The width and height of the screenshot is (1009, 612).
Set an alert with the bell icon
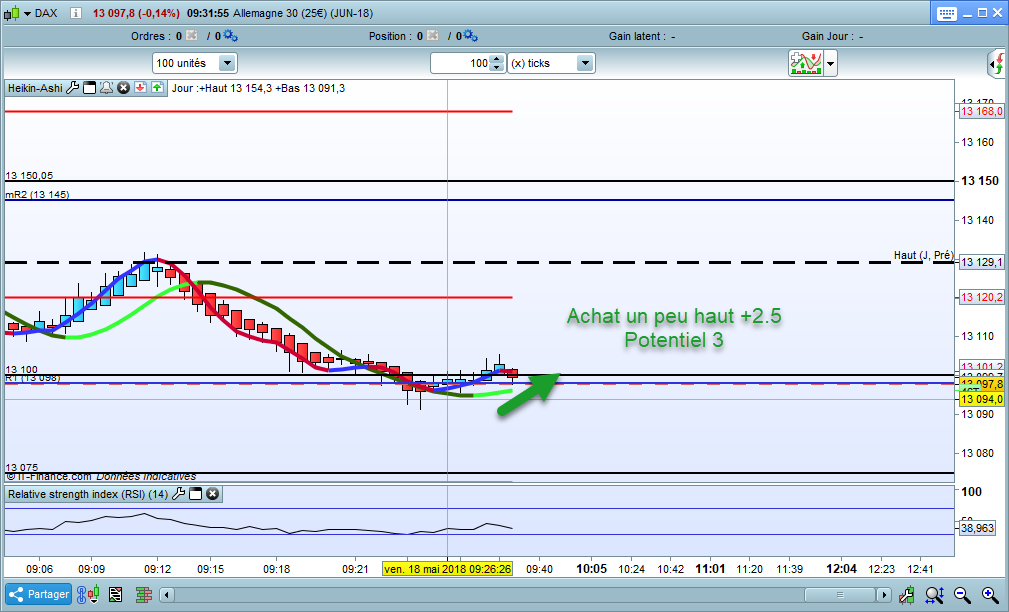[x=107, y=88]
